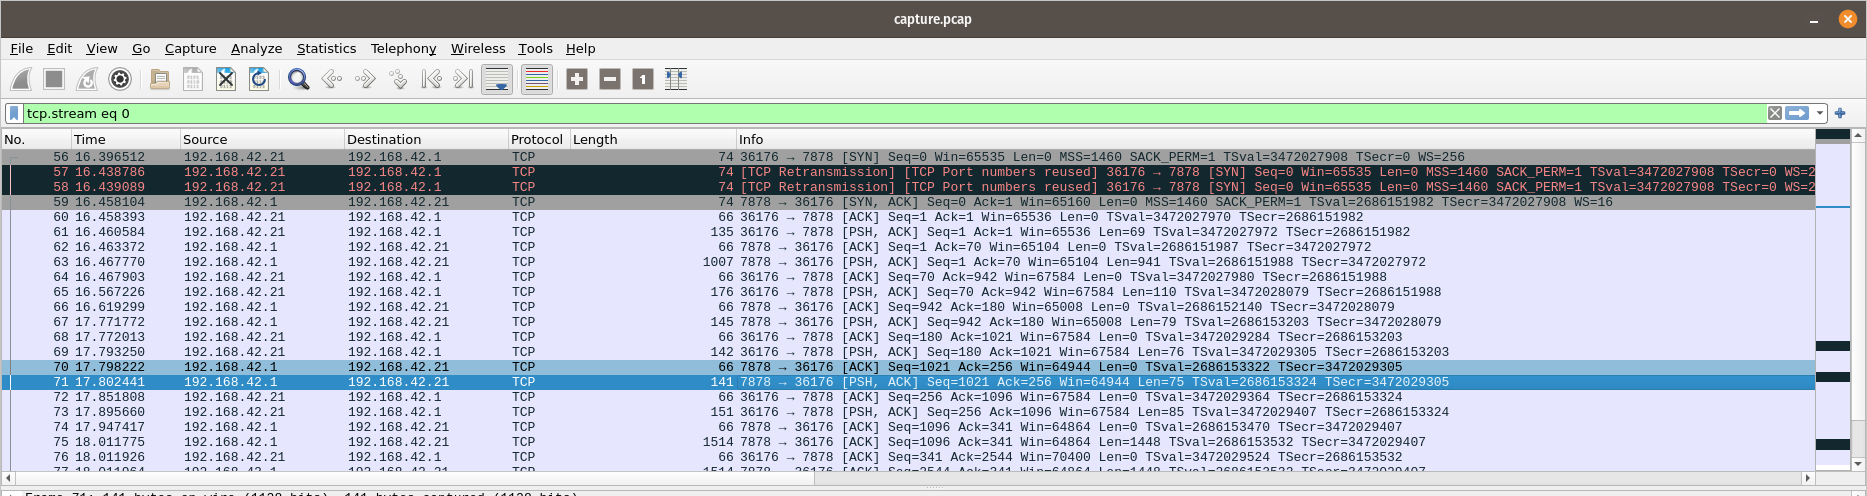Jump to the first packet
The width and height of the screenshot is (1867, 496).
(431, 79)
